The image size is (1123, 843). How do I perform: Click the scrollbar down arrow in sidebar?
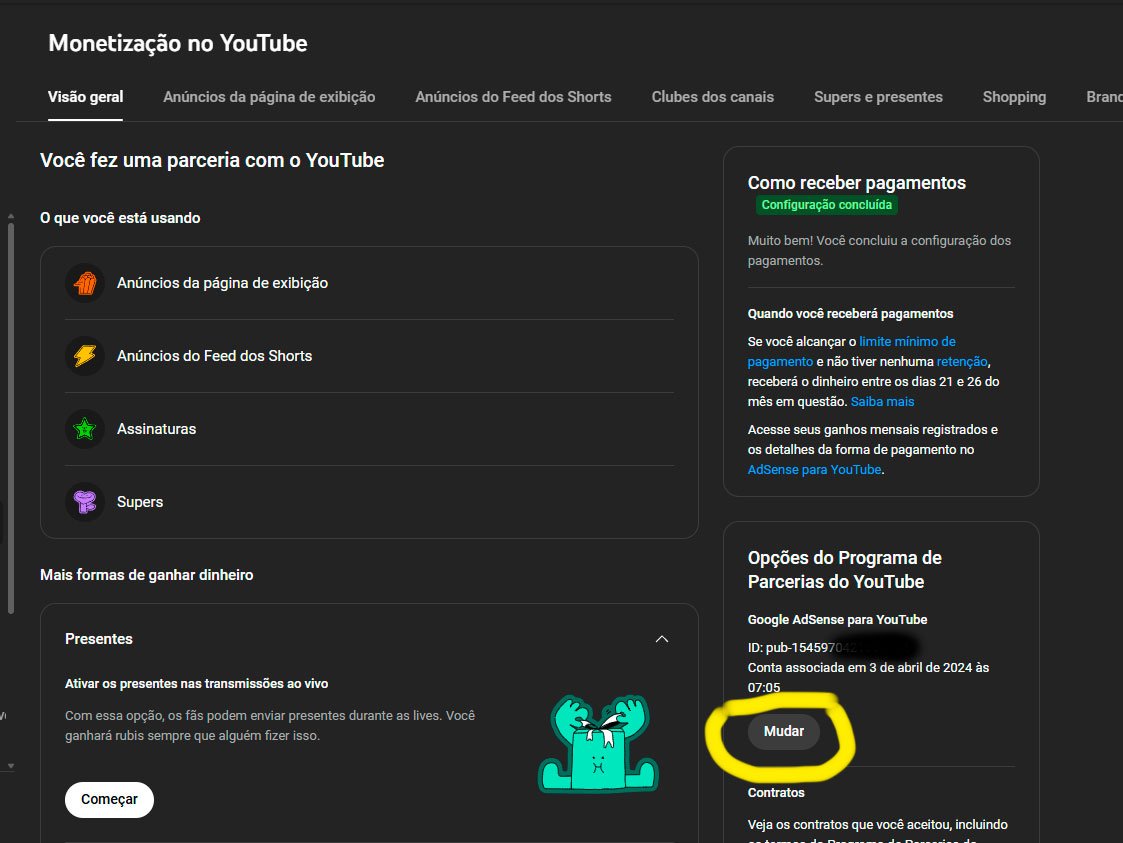[x=11, y=766]
